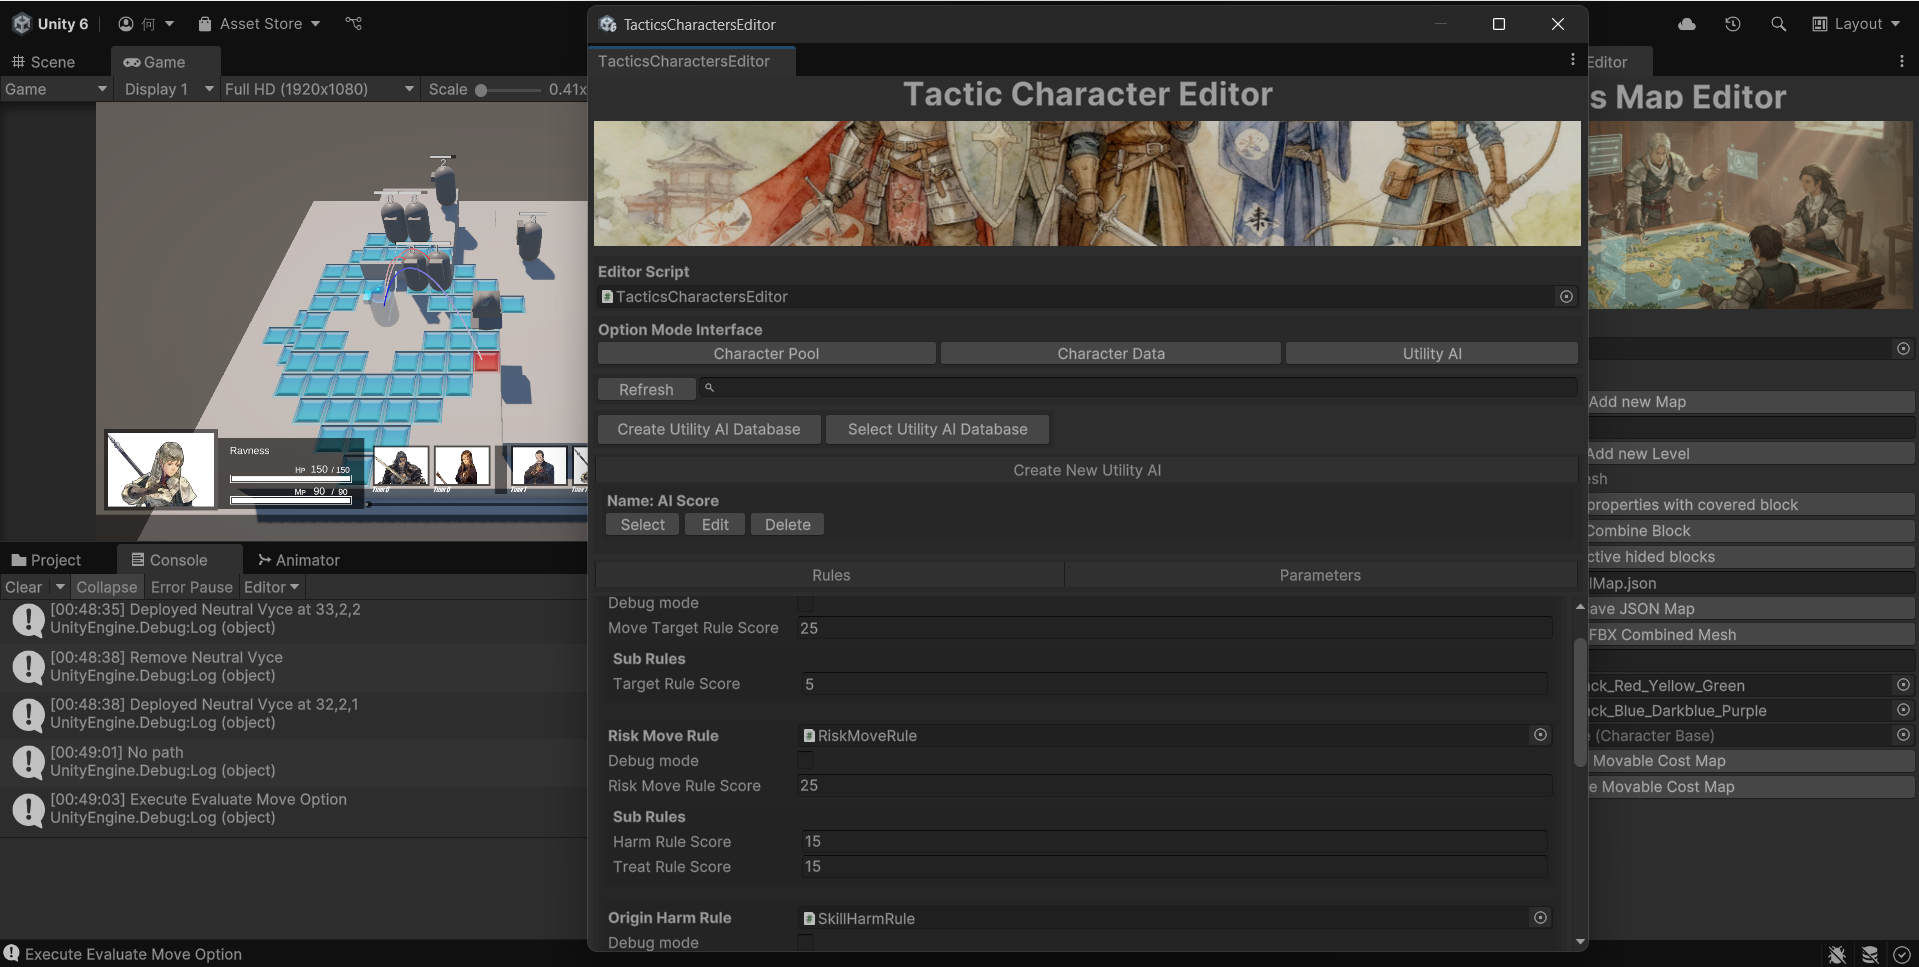Click Select for AI Score

coord(642,525)
